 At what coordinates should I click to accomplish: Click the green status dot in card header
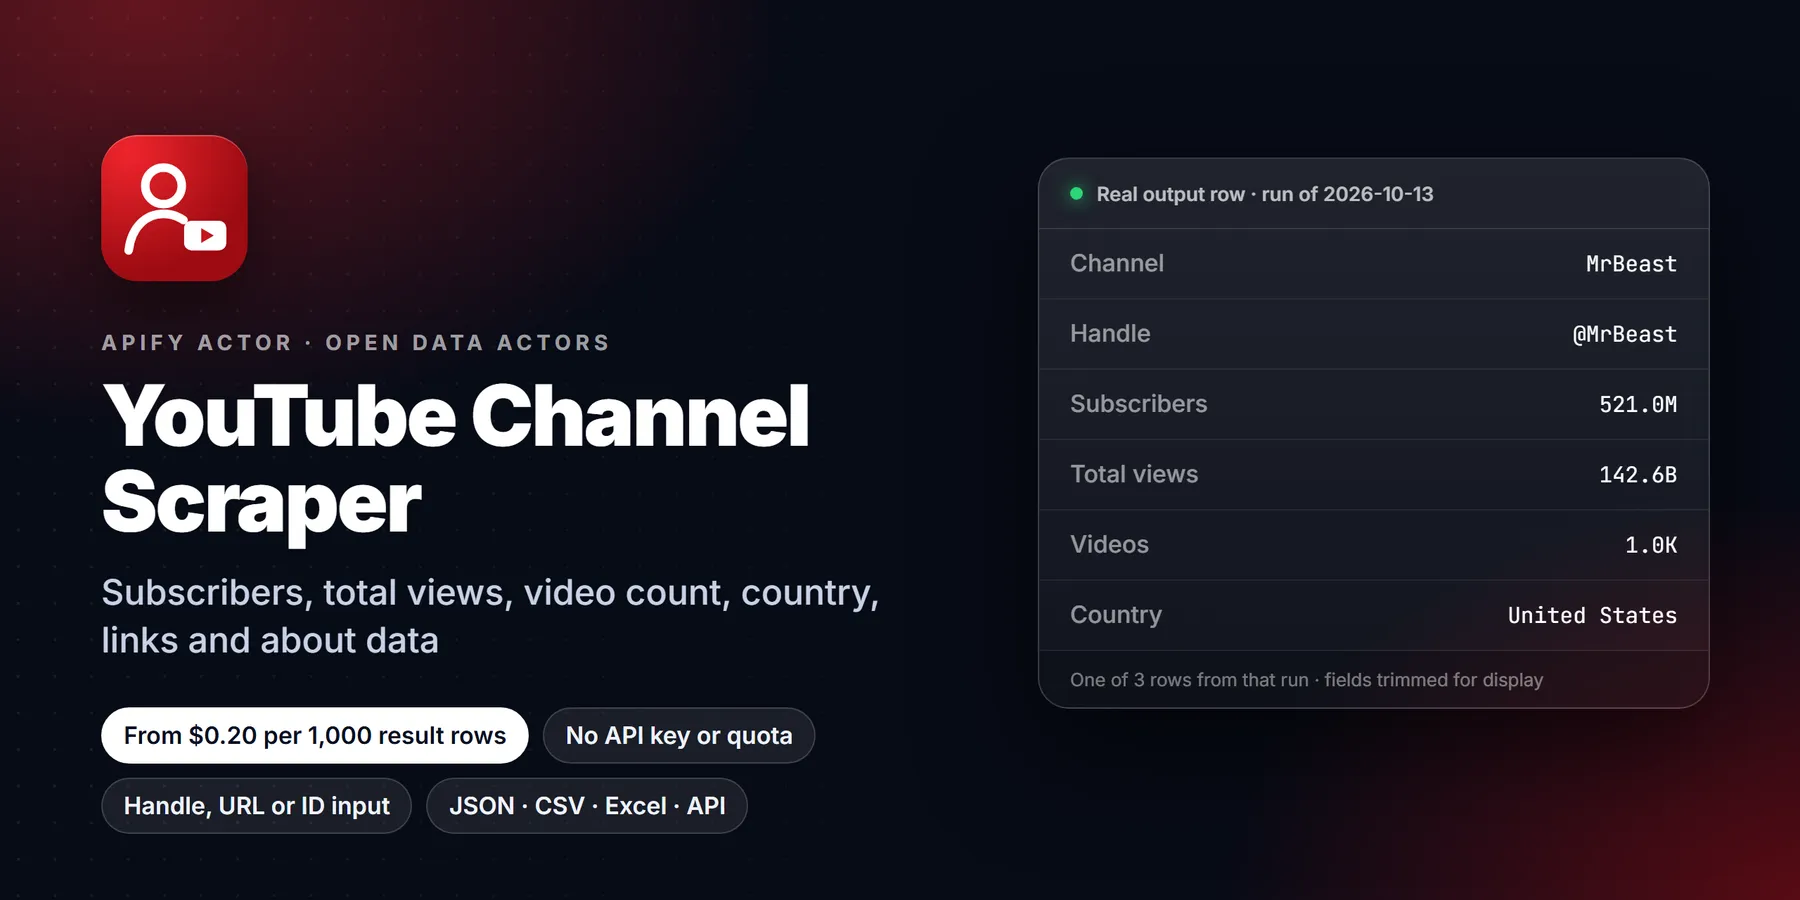point(1077,194)
